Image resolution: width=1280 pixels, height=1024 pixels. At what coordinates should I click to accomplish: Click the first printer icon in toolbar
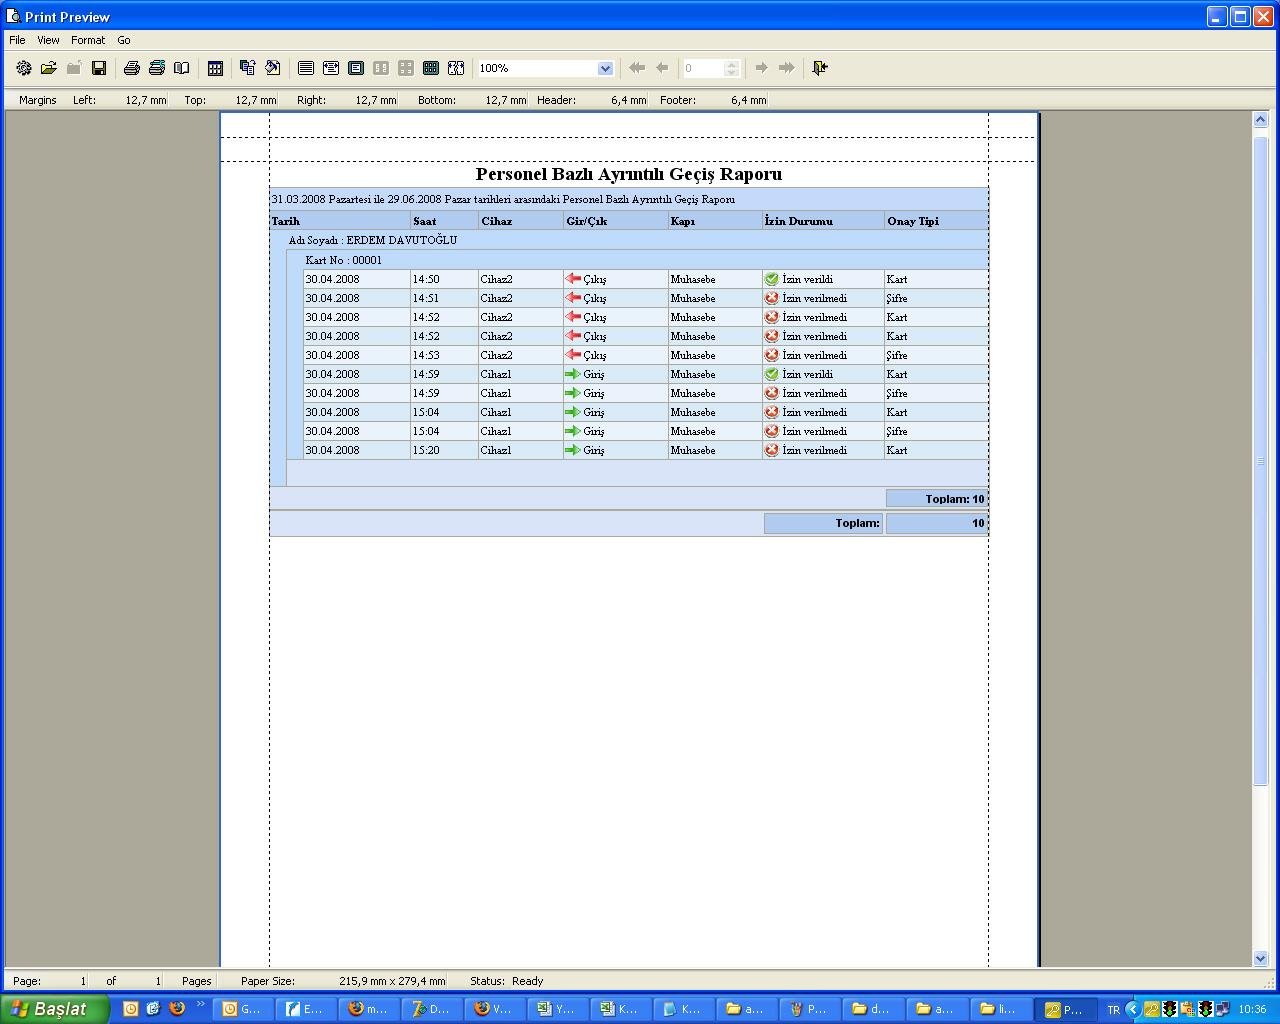point(131,68)
